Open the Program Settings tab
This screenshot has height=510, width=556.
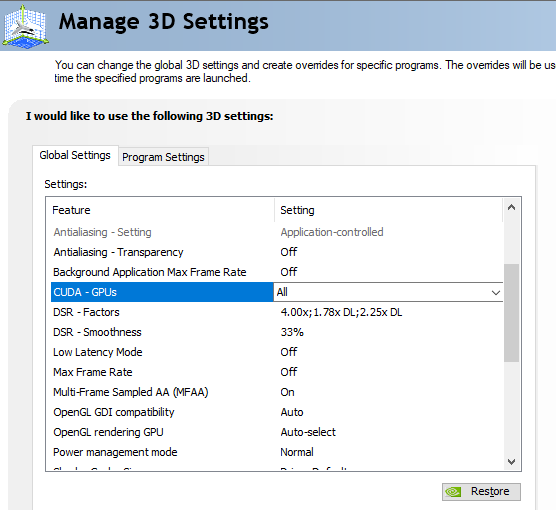point(163,157)
